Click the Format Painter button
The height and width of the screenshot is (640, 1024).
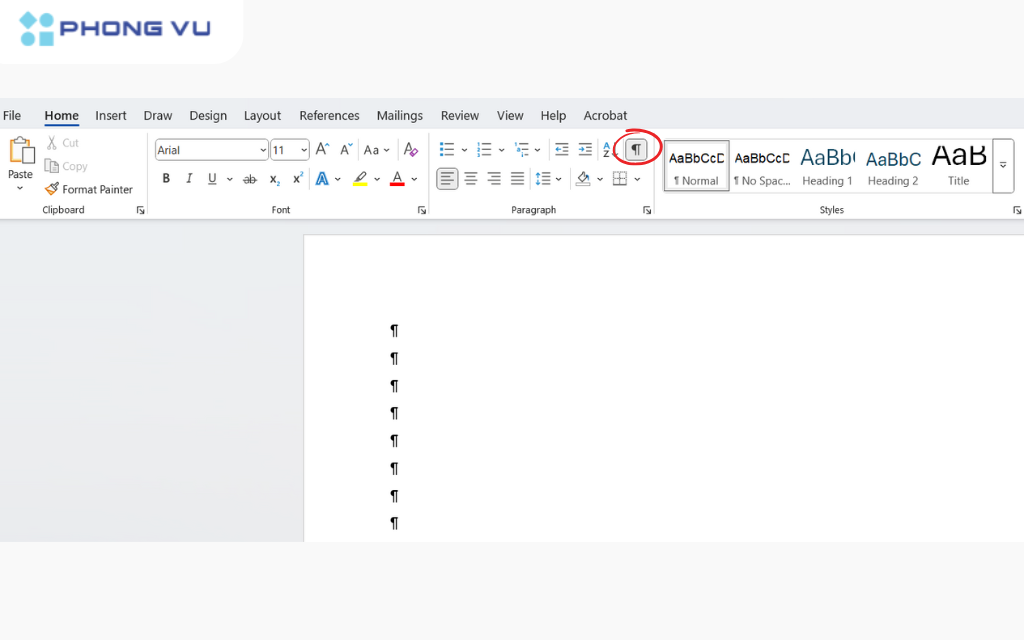(89, 189)
